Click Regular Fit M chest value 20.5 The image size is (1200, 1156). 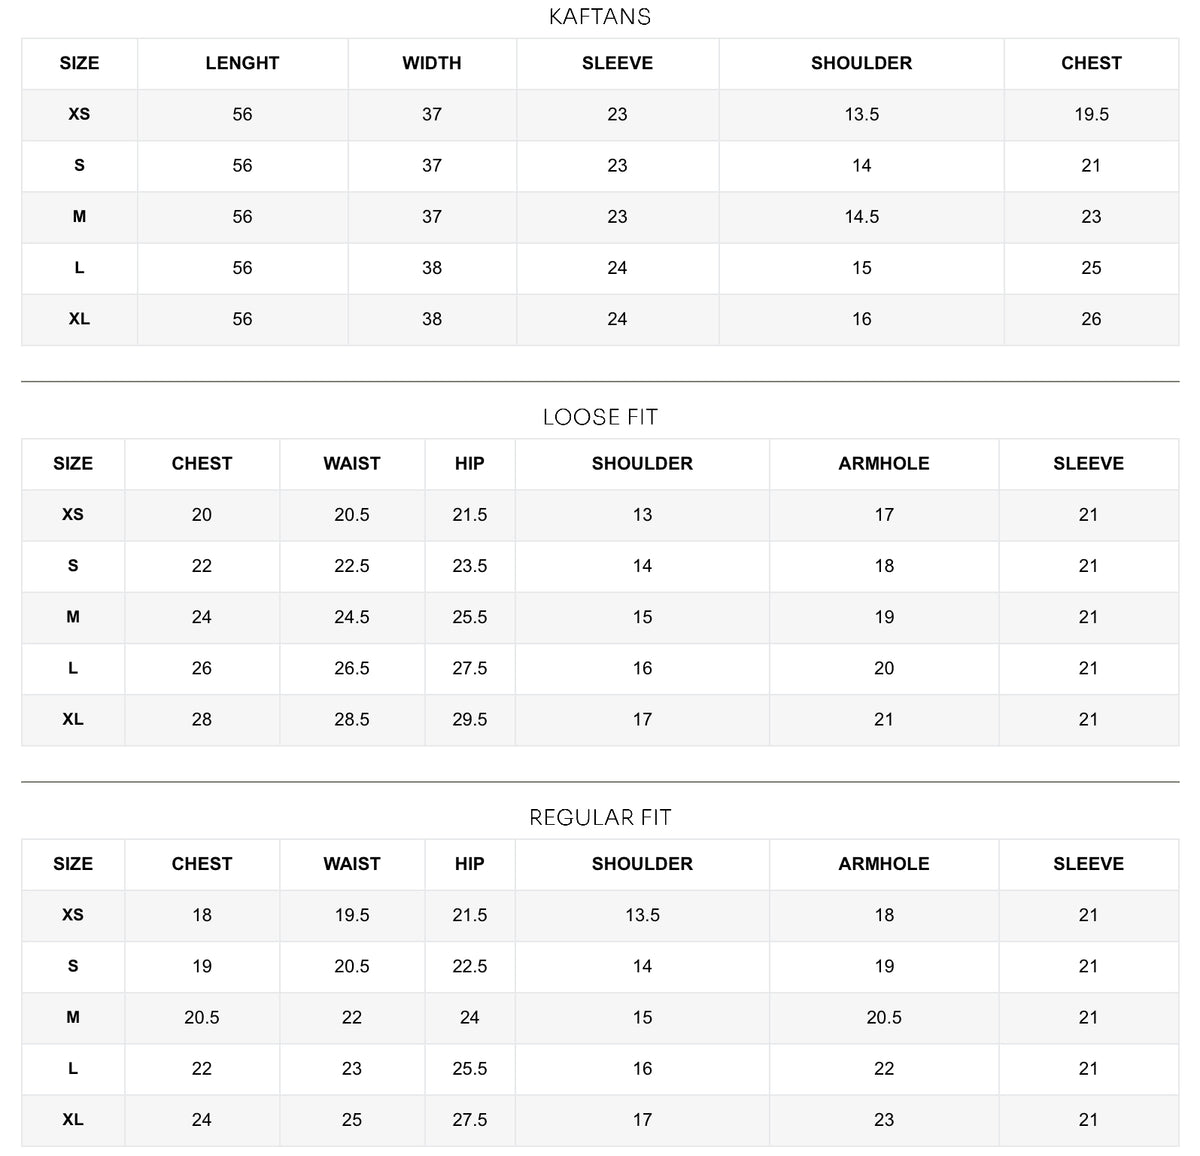click(x=202, y=1018)
